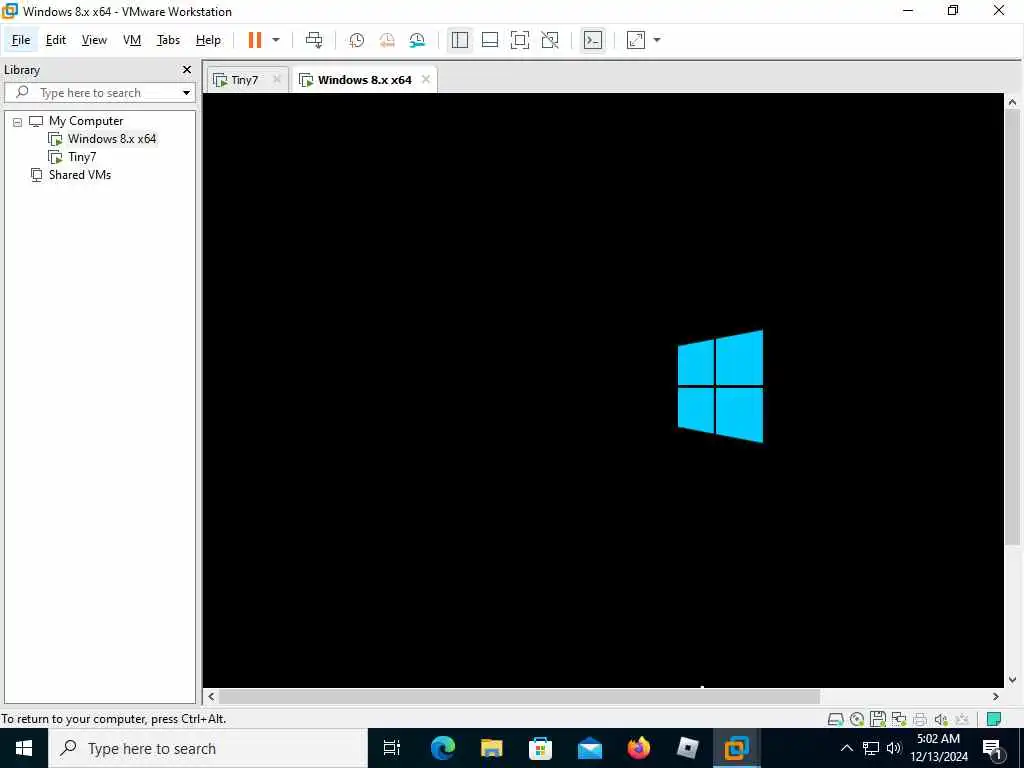Click the host volume tray icon
The image size is (1024, 768).
tap(893, 748)
